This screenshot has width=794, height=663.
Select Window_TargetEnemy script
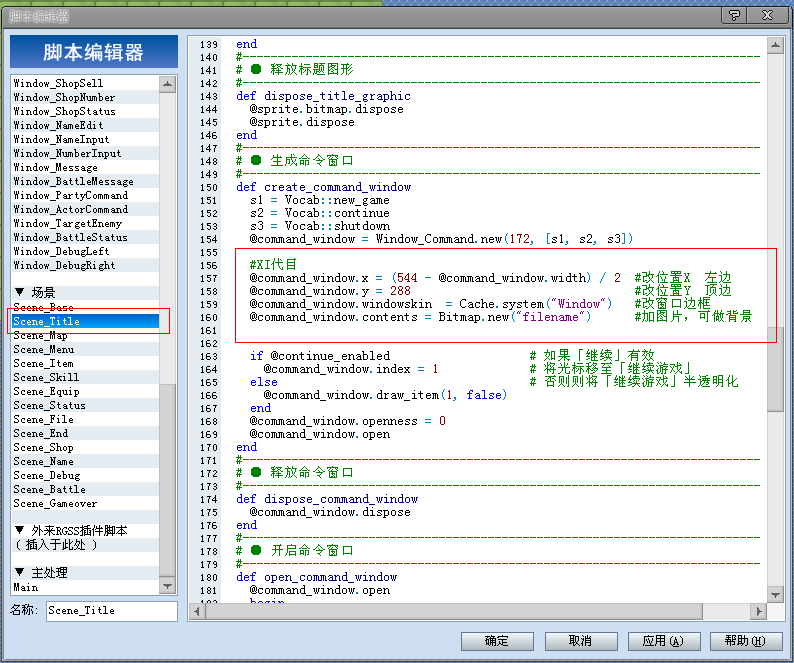coord(85,223)
